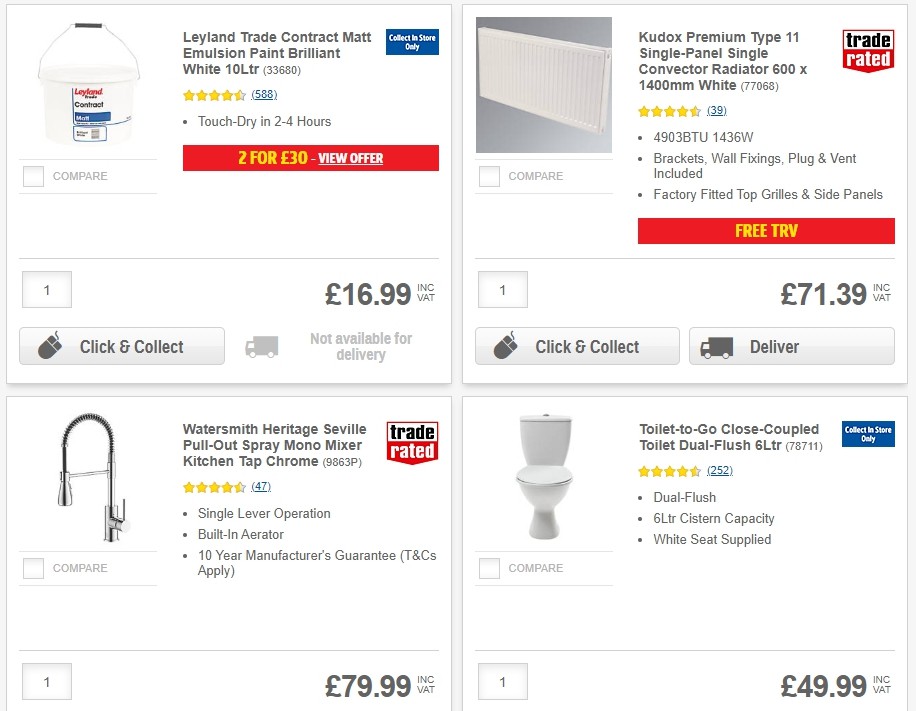Screen dimensions: 916x711
Task: Click the Collect In Store Only badge on the toilet
Action: pyautogui.click(x=867, y=434)
